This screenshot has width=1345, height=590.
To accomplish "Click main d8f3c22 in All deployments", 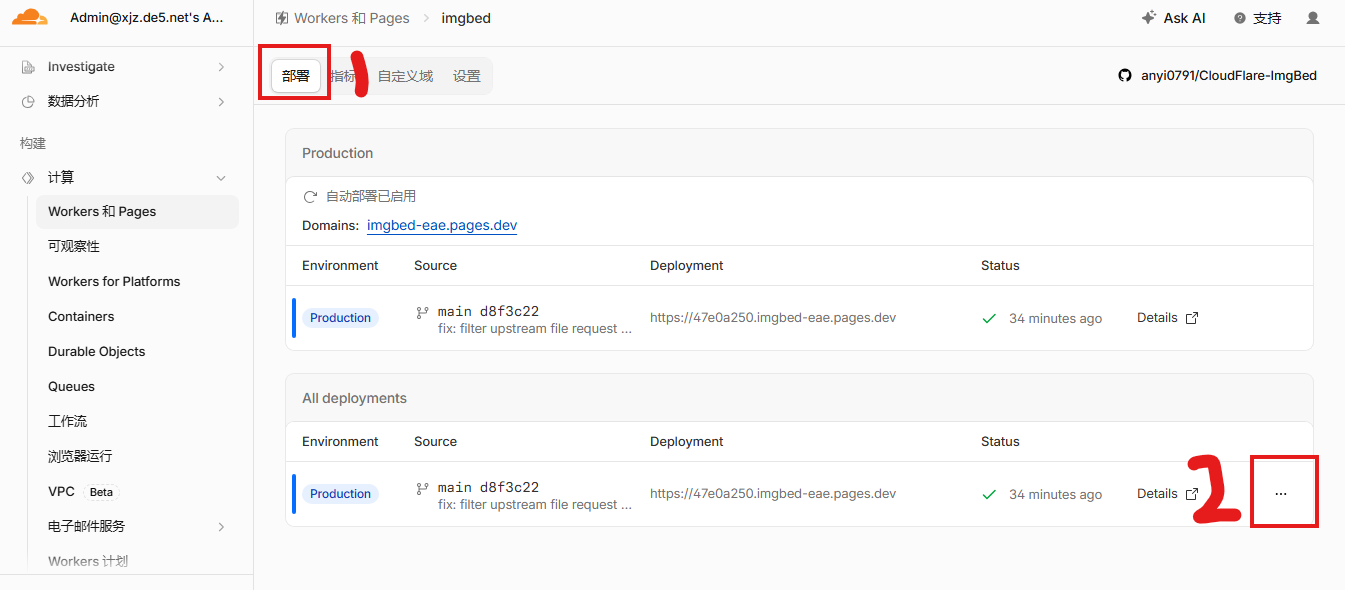I will (488, 488).
